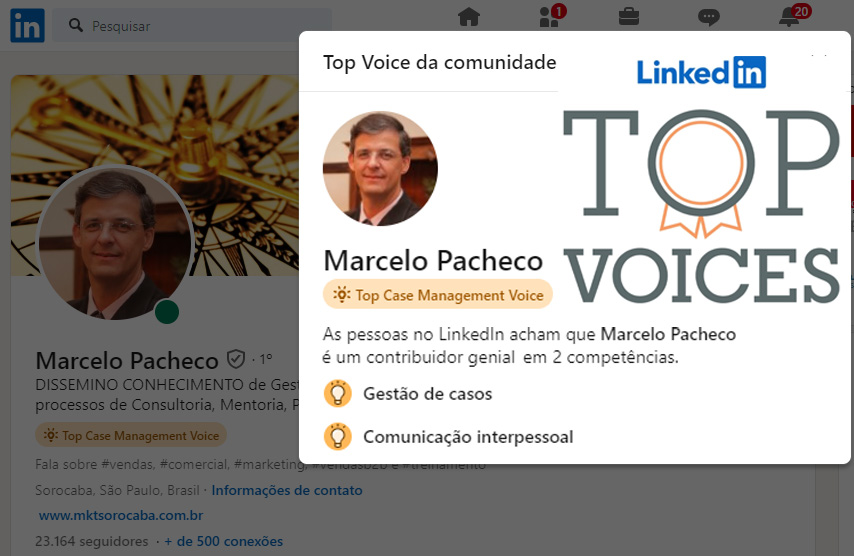Visit the www.mktsorocaba.com.br link

point(121,515)
